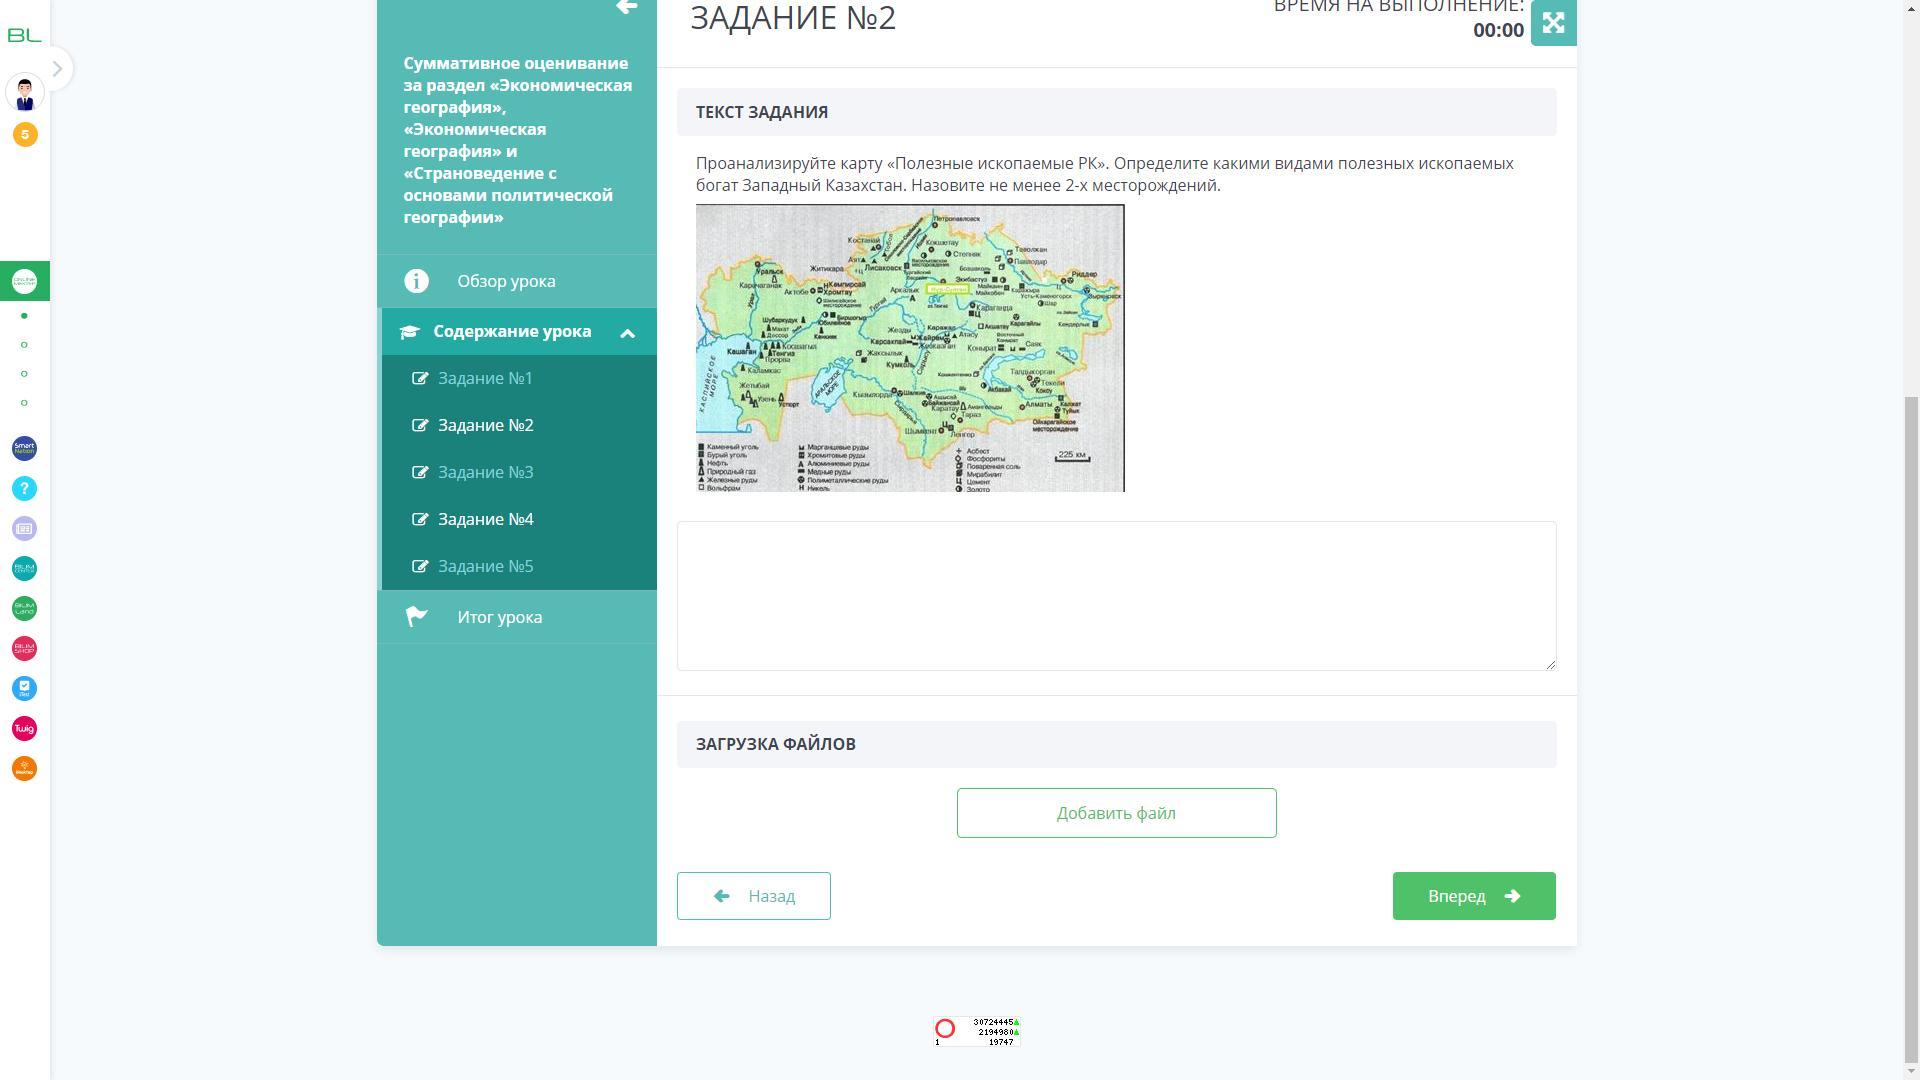Screen dimensions: 1920x1080
Task: Open the BilimLand green sidebar icon
Action: (x=24, y=609)
